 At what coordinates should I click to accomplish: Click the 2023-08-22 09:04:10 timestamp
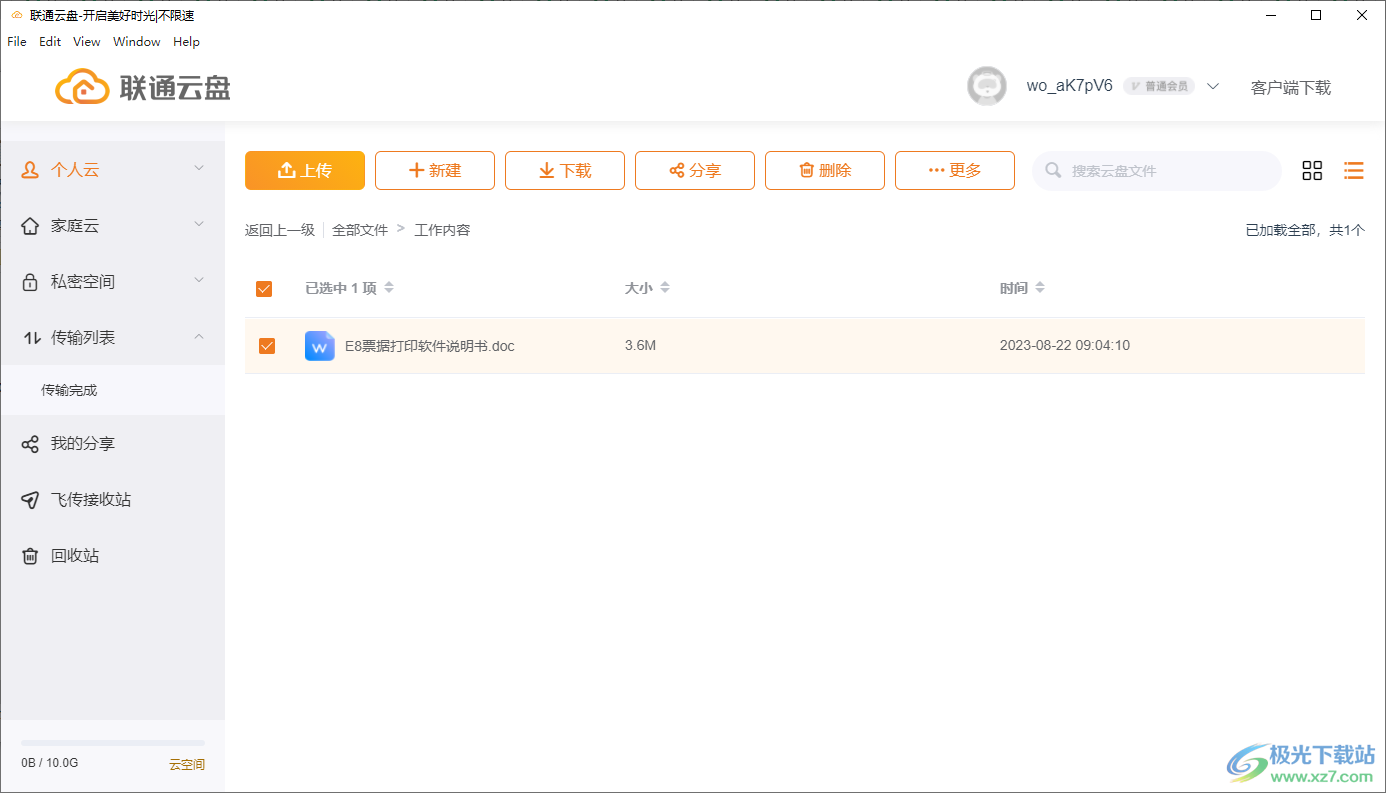point(1065,346)
